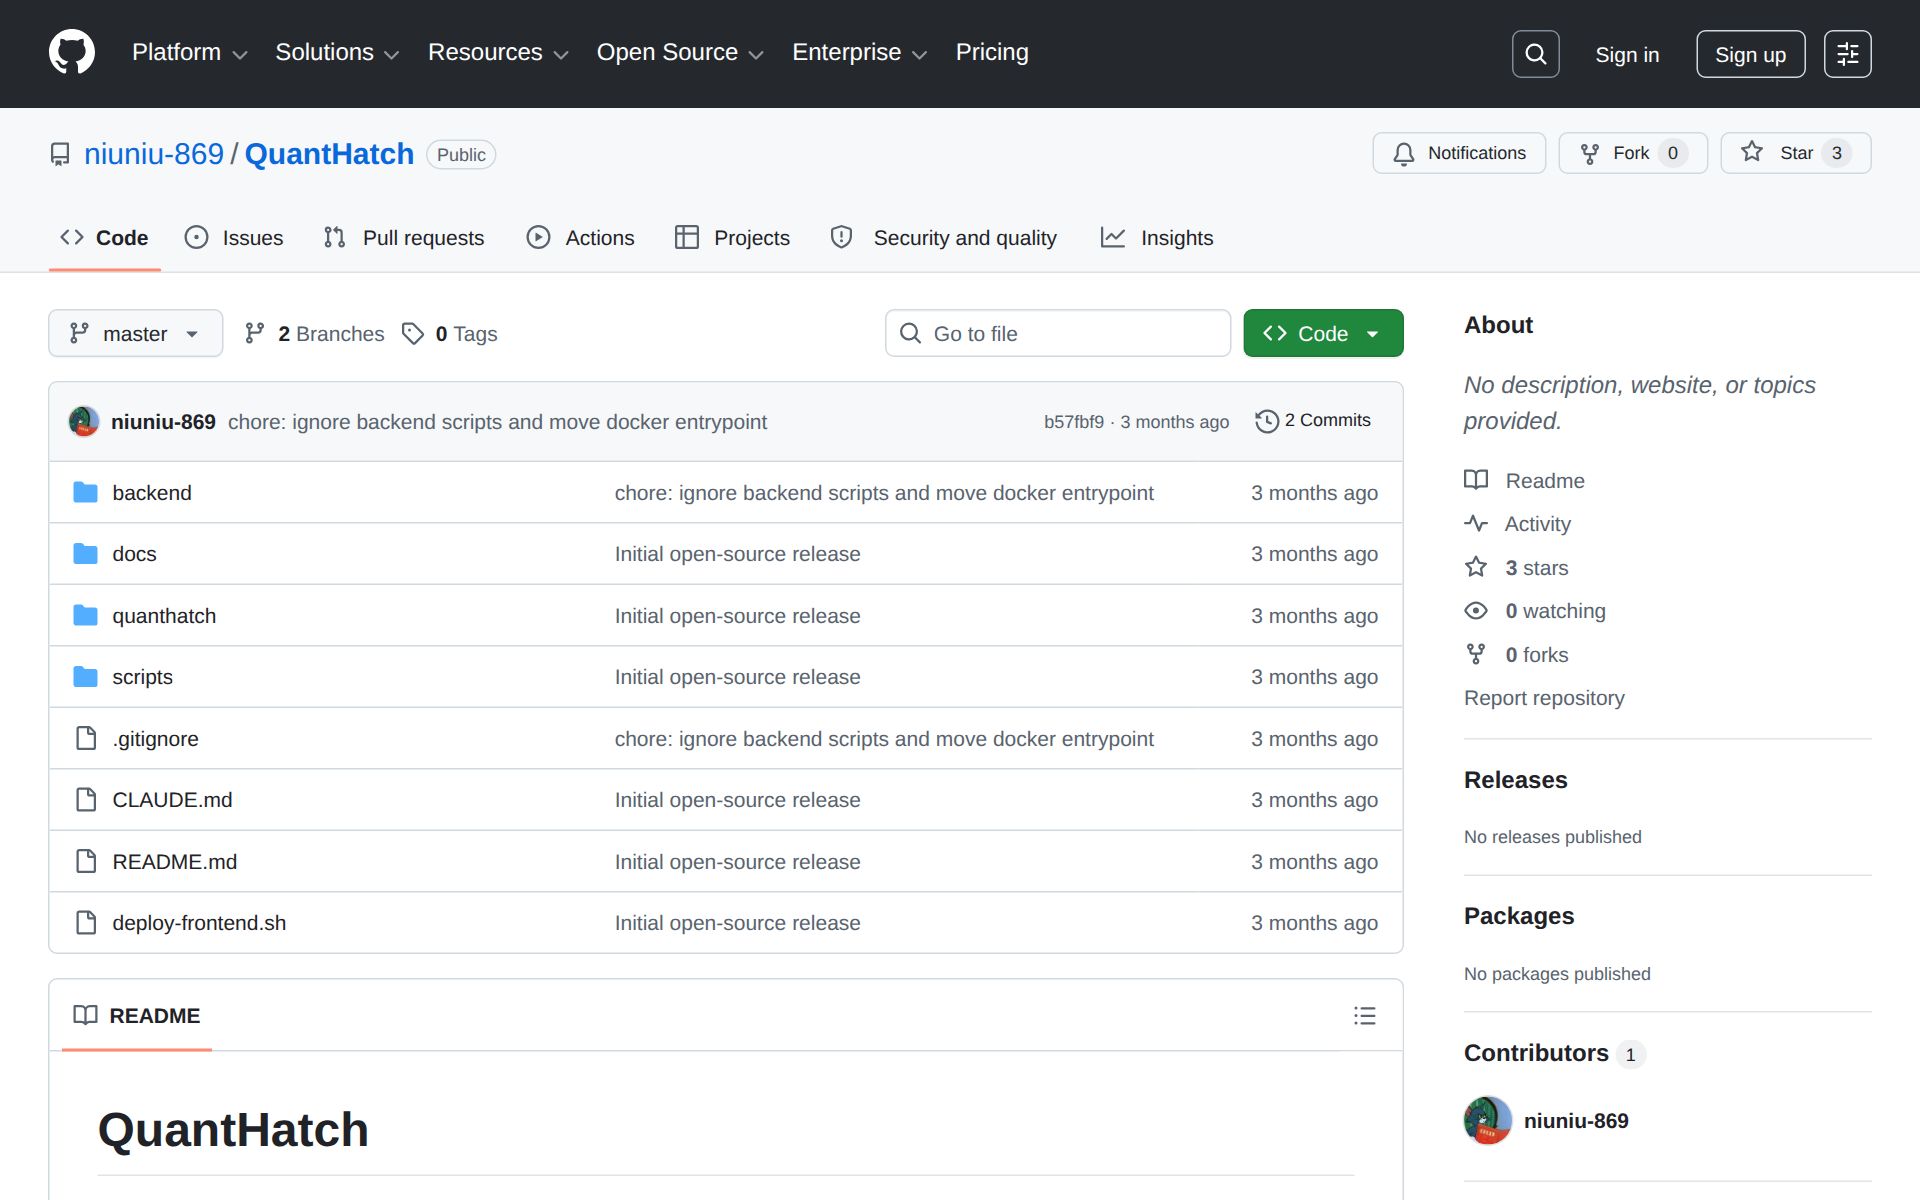1920x1200 pixels.
Task: Click the fork icon next to 0 forks
Action: click(1476, 654)
